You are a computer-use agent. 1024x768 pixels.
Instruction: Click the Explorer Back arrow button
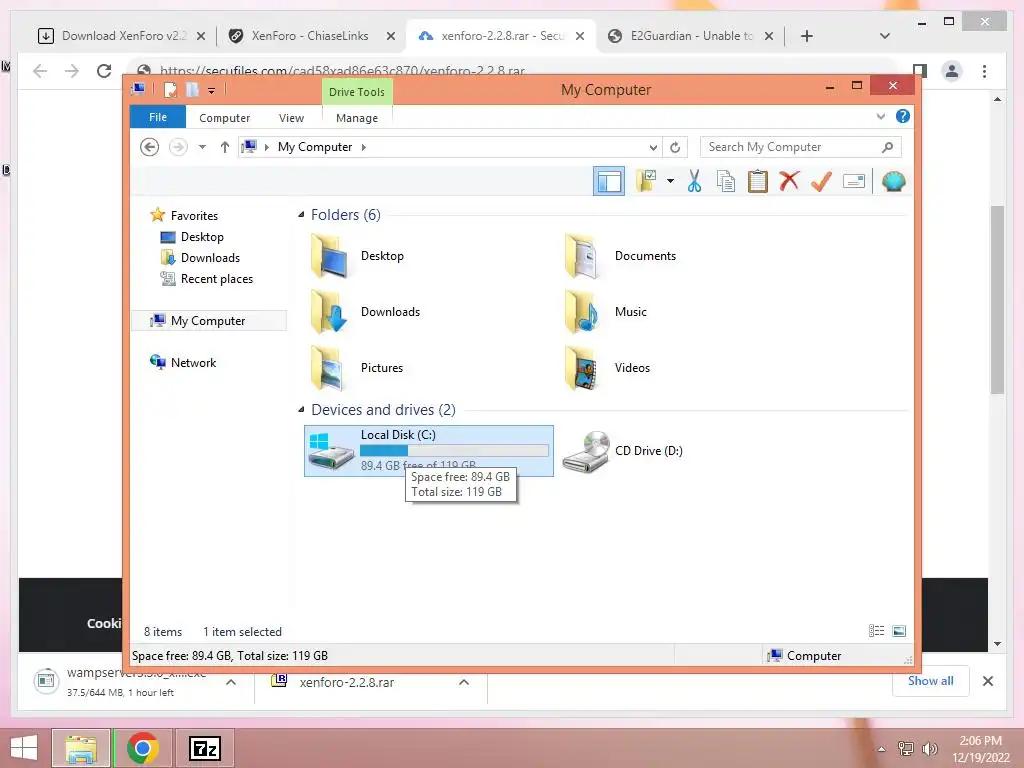[x=150, y=147]
